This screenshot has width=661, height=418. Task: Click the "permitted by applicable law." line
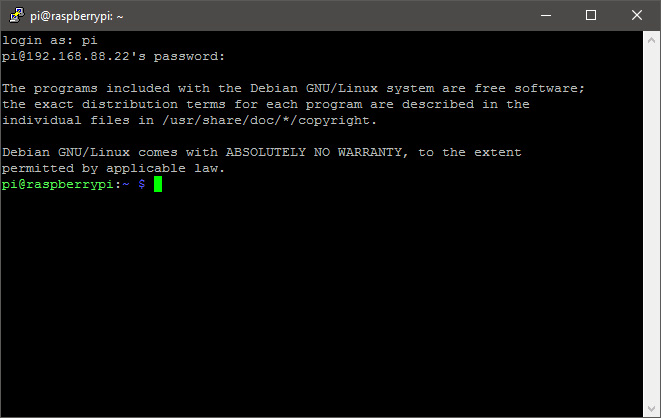coord(114,168)
